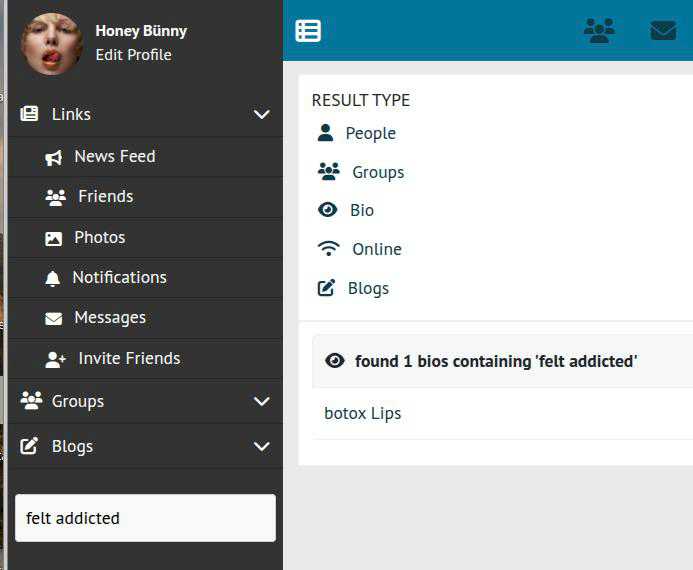This screenshot has height=570, width=693.
Task: Open the envelope mail icon in header
Action: [663, 31]
